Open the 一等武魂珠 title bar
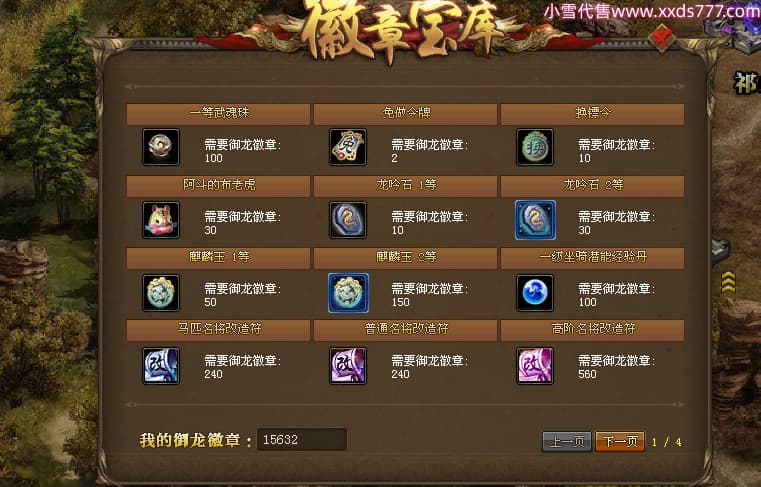 coord(218,114)
